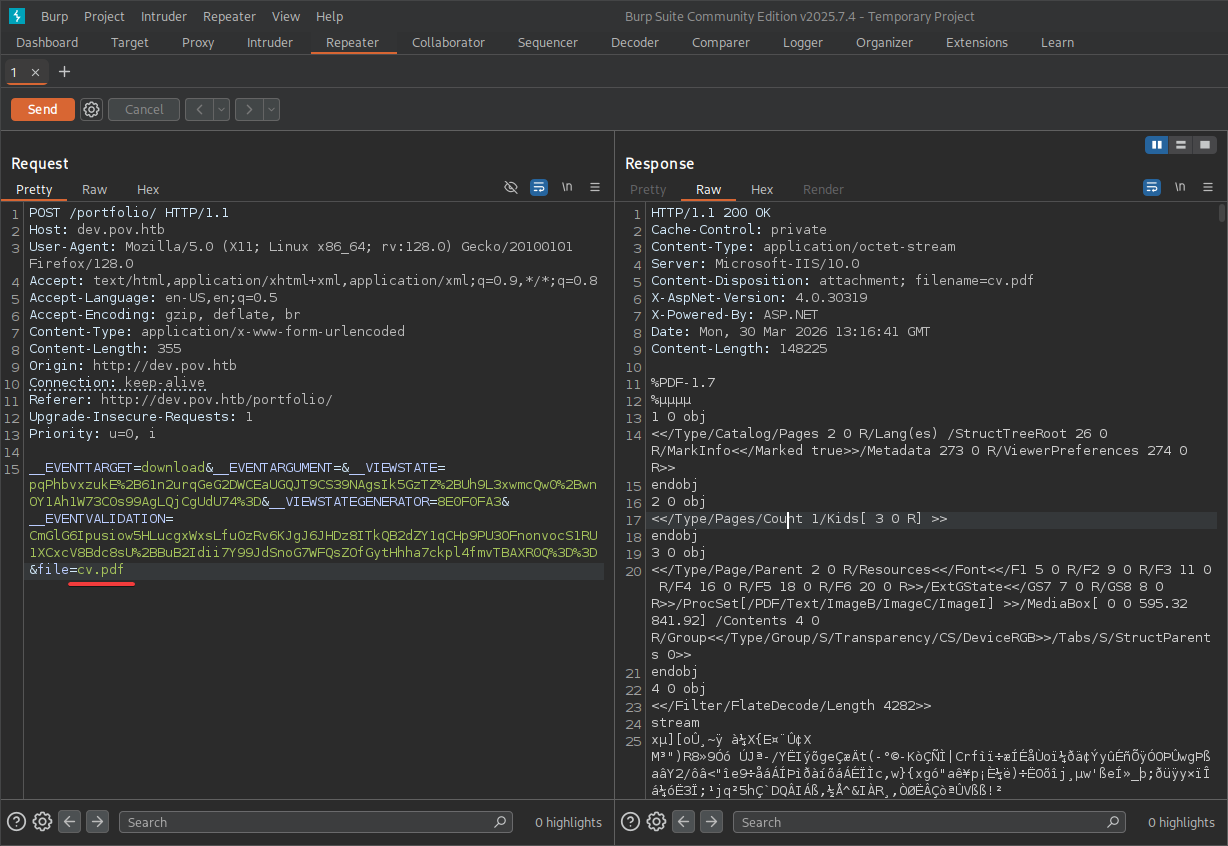Expand the forward history dropdown arrow
This screenshot has height=846, width=1228.
pos(271,110)
